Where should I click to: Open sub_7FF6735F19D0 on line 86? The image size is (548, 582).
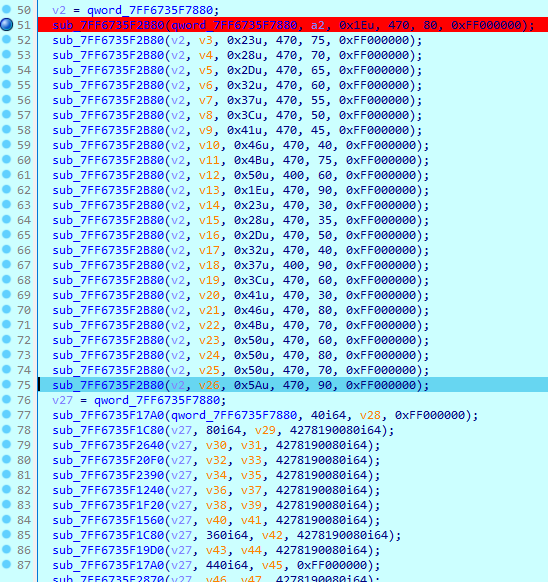[108, 550]
